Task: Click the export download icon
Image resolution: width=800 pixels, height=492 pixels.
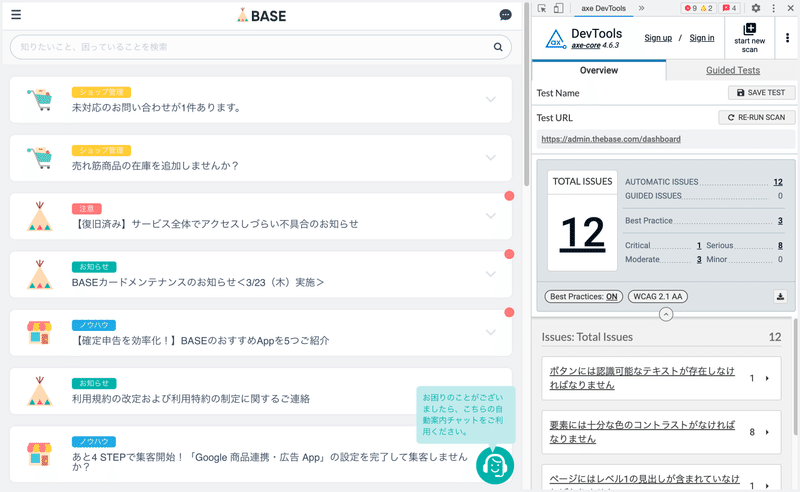Action: pos(780,297)
